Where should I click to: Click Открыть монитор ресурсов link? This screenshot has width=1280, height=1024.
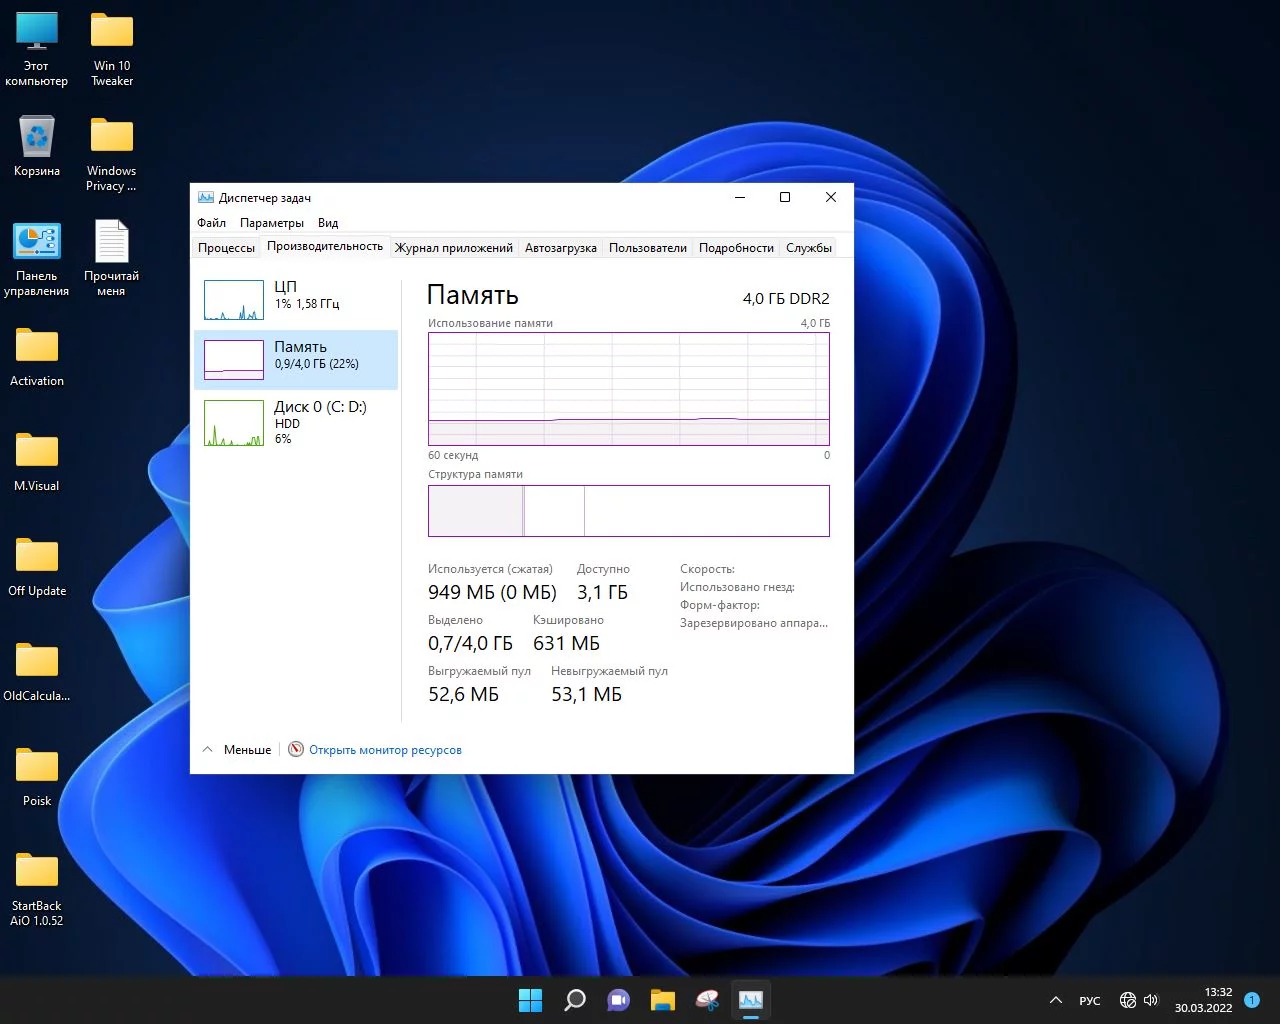click(385, 750)
